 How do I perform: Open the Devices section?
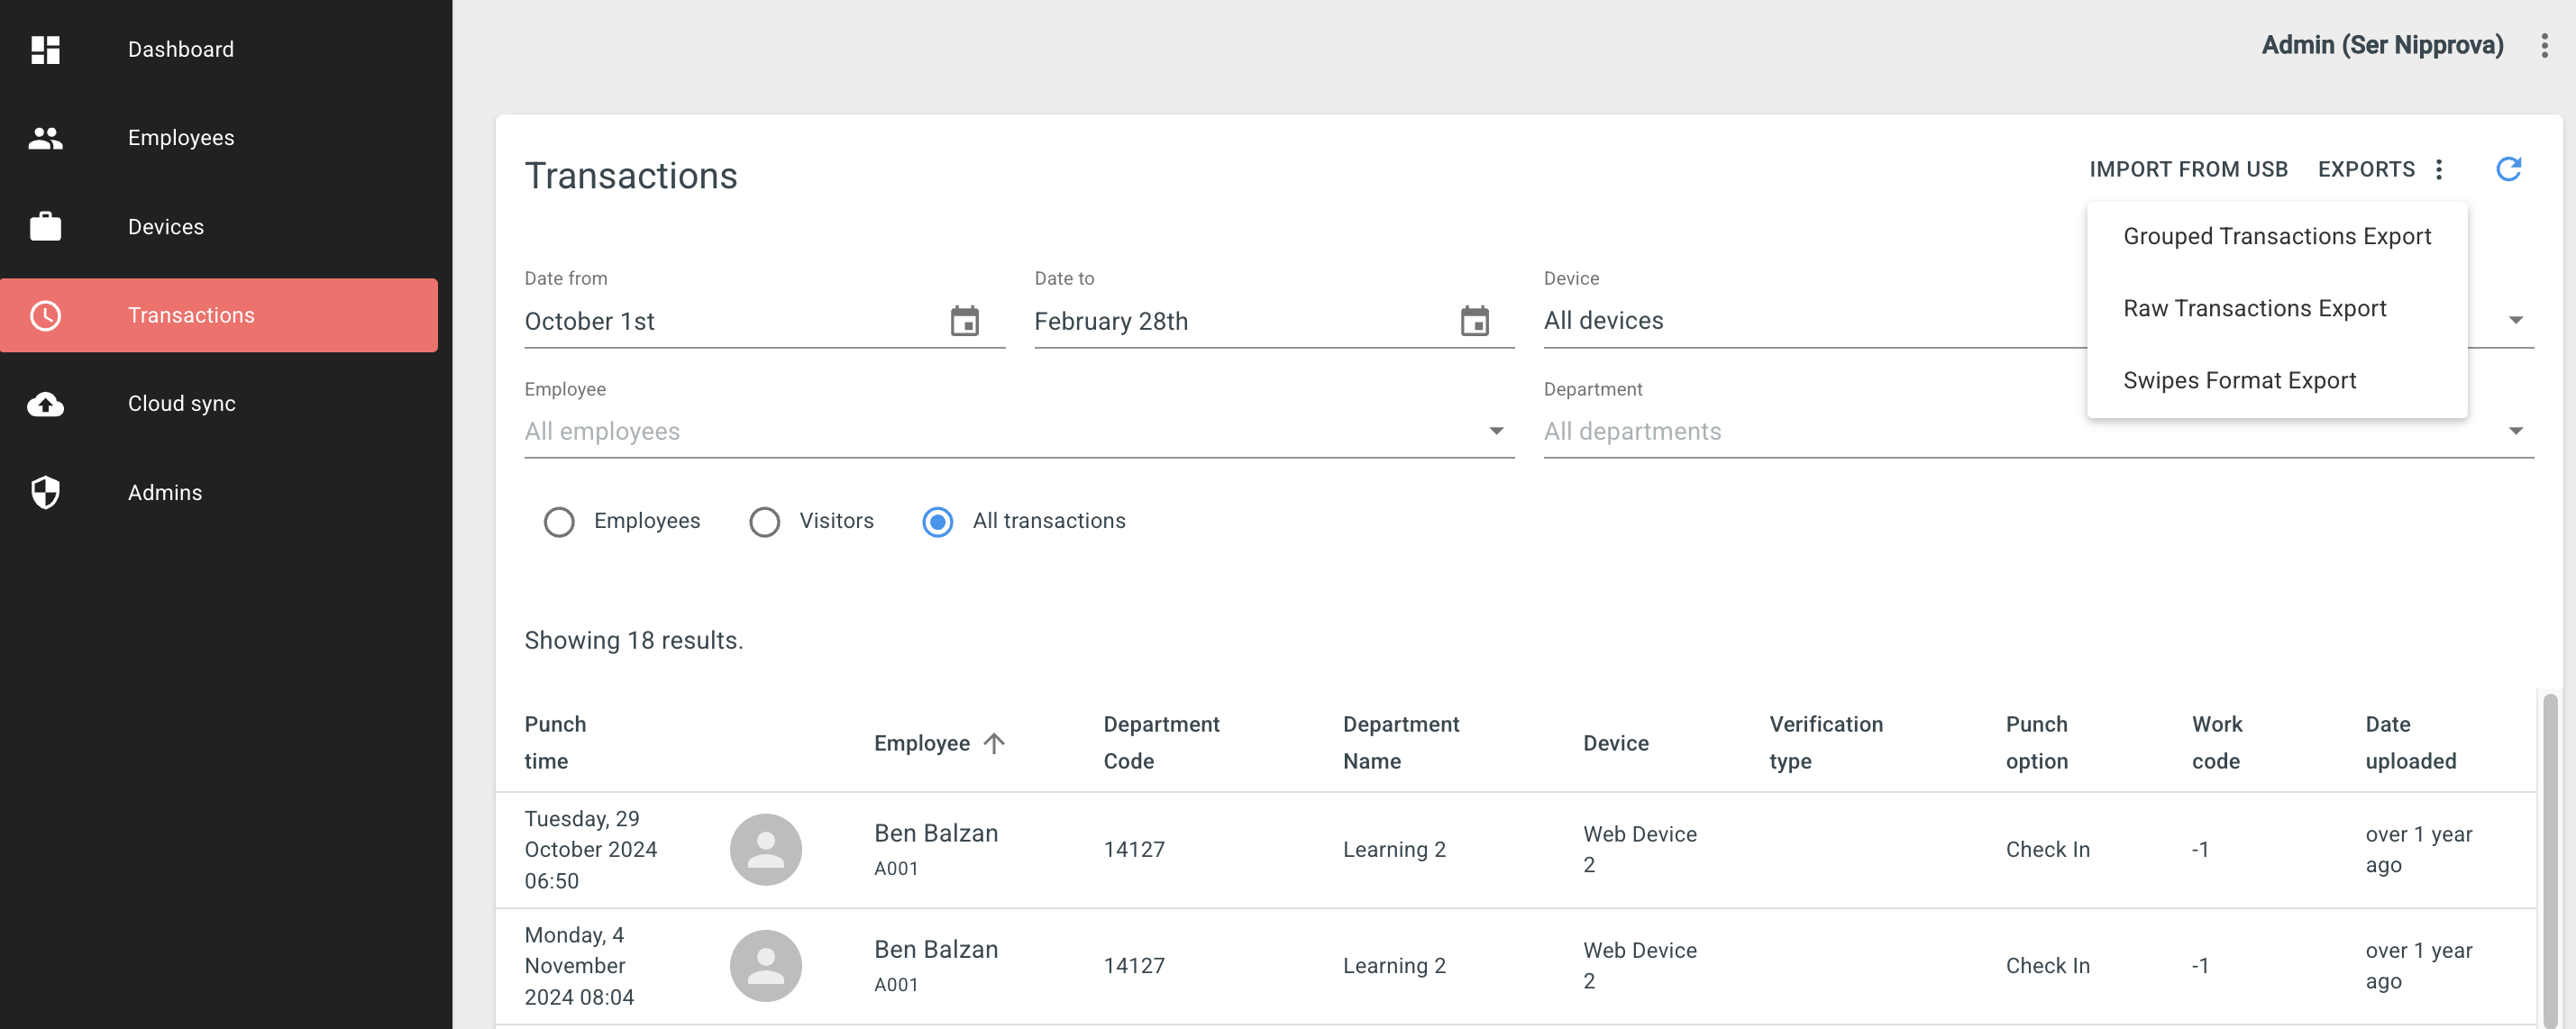tap(219, 226)
